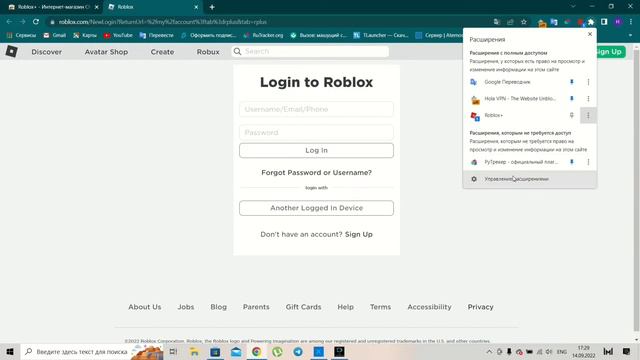Open Gmail bookmark in bookmarks bar
This screenshot has height=360, width=640.
pyautogui.click(x=55, y=36)
